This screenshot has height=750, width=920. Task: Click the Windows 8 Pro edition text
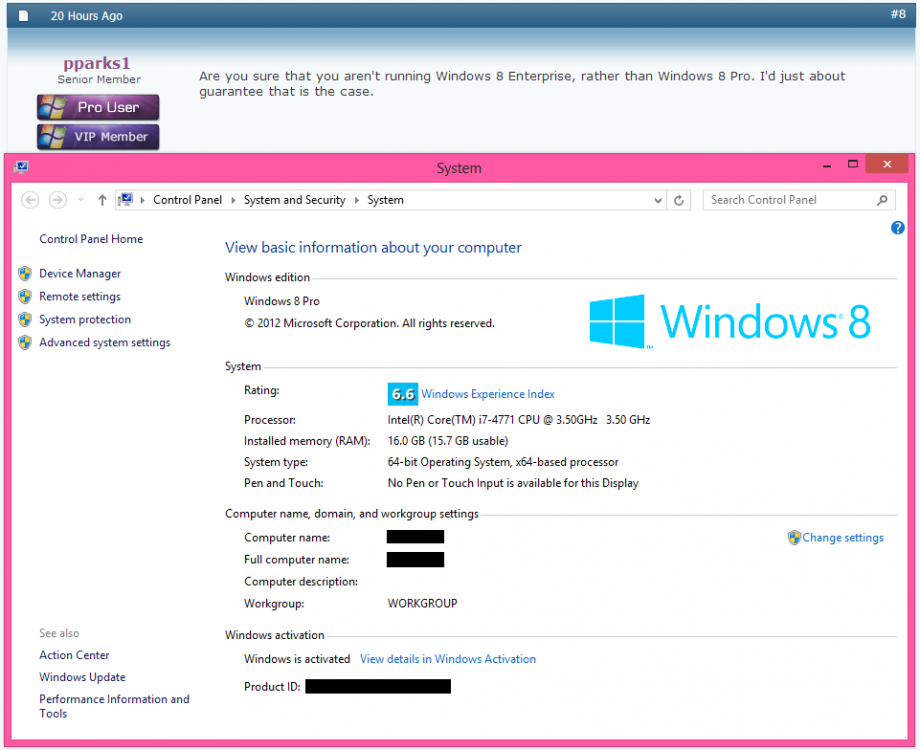[x=282, y=301]
